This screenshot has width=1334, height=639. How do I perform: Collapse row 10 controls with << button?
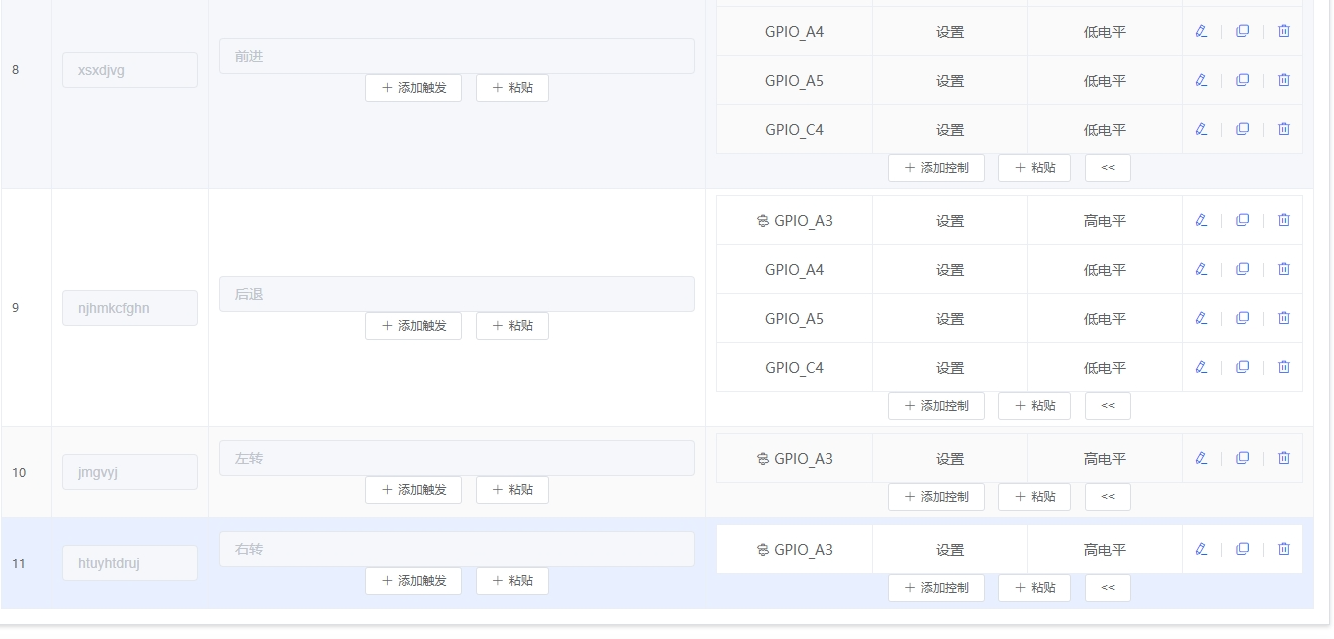click(1108, 497)
